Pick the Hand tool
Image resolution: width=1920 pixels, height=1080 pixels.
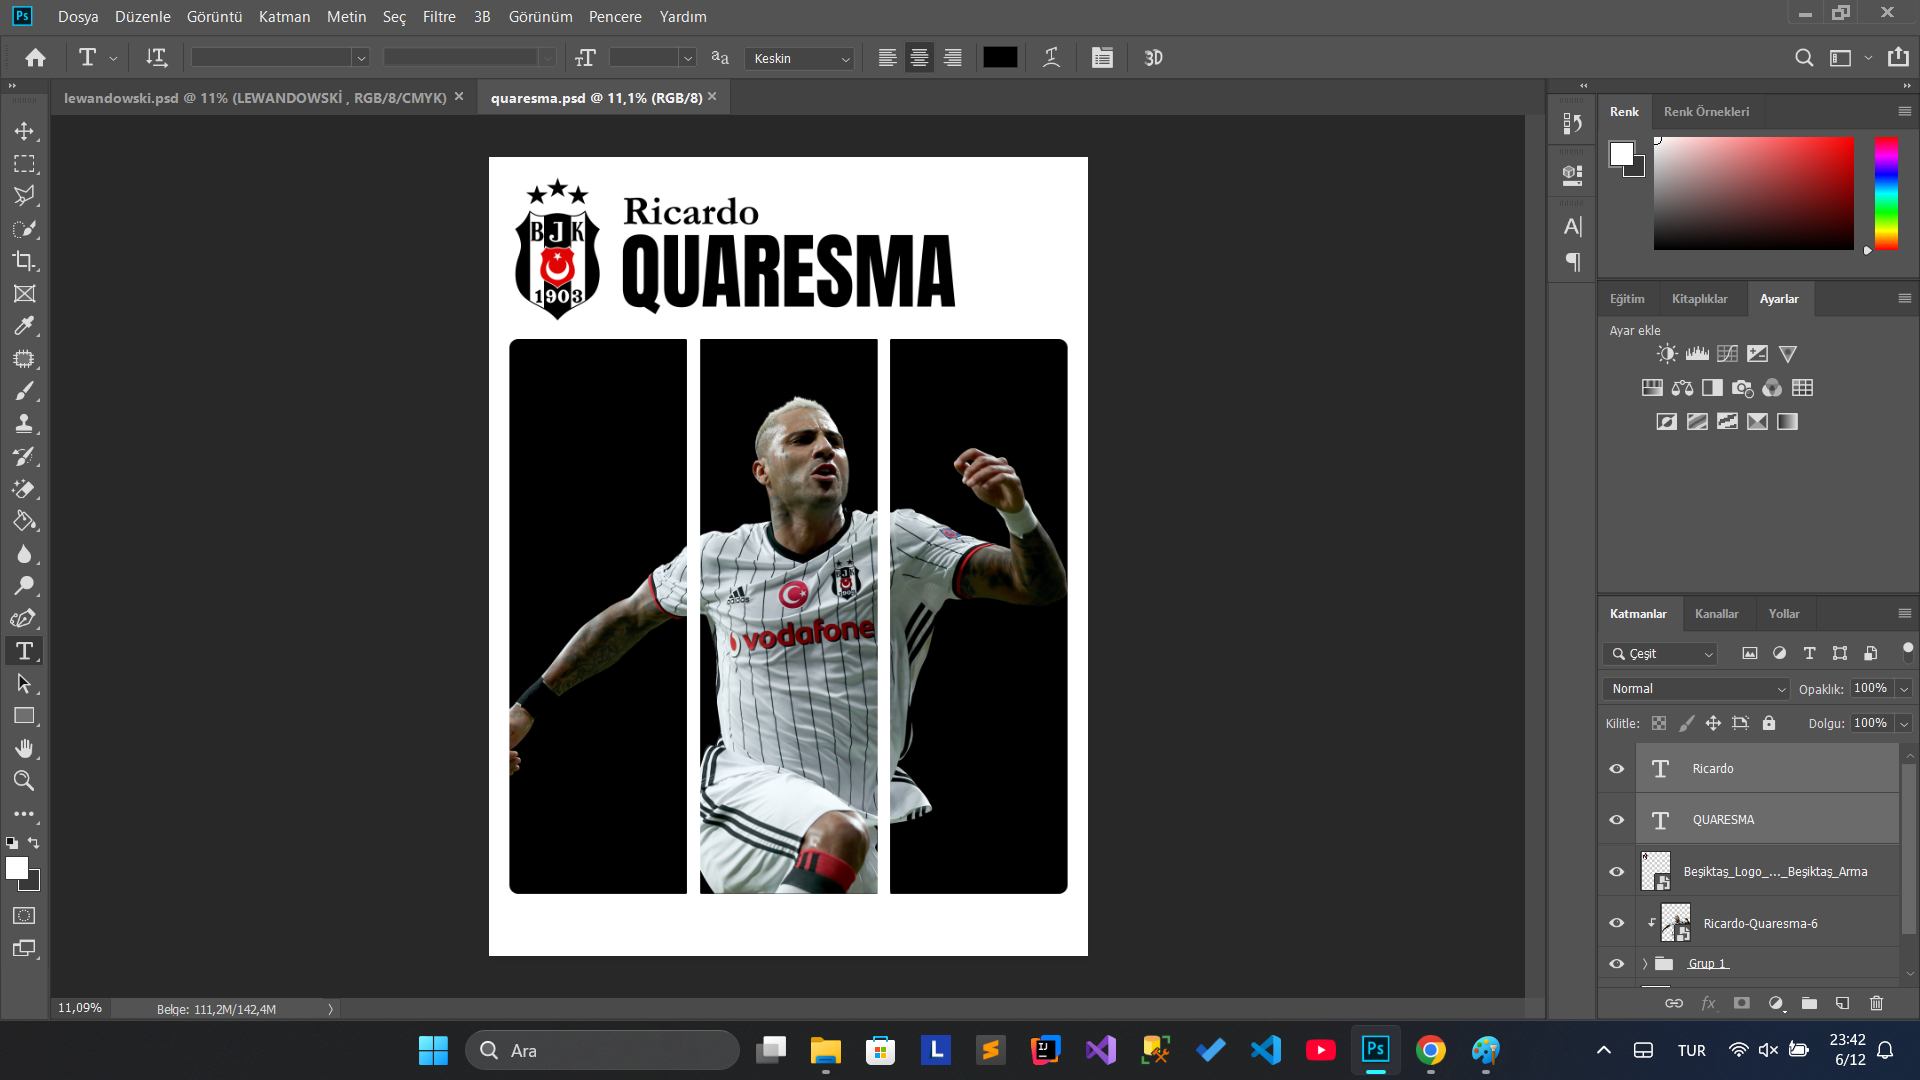pyautogui.click(x=24, y=748)
